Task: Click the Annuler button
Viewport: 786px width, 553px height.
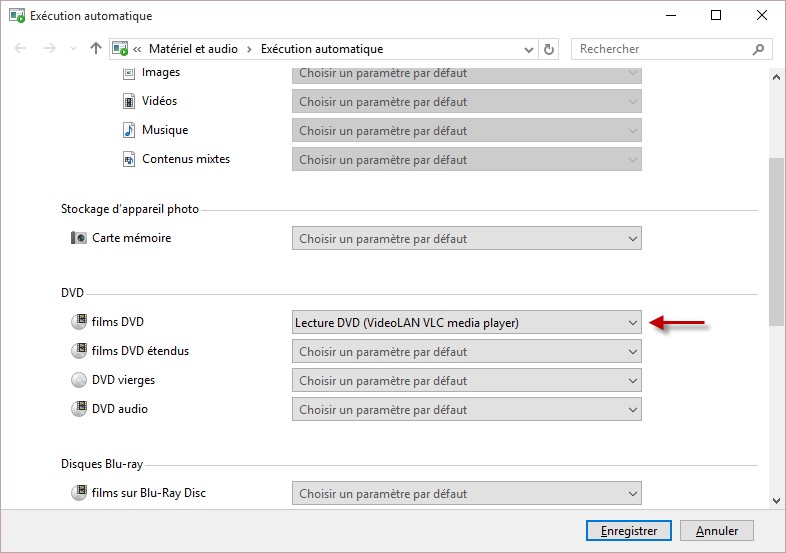Action: click(x=716, y=531)
